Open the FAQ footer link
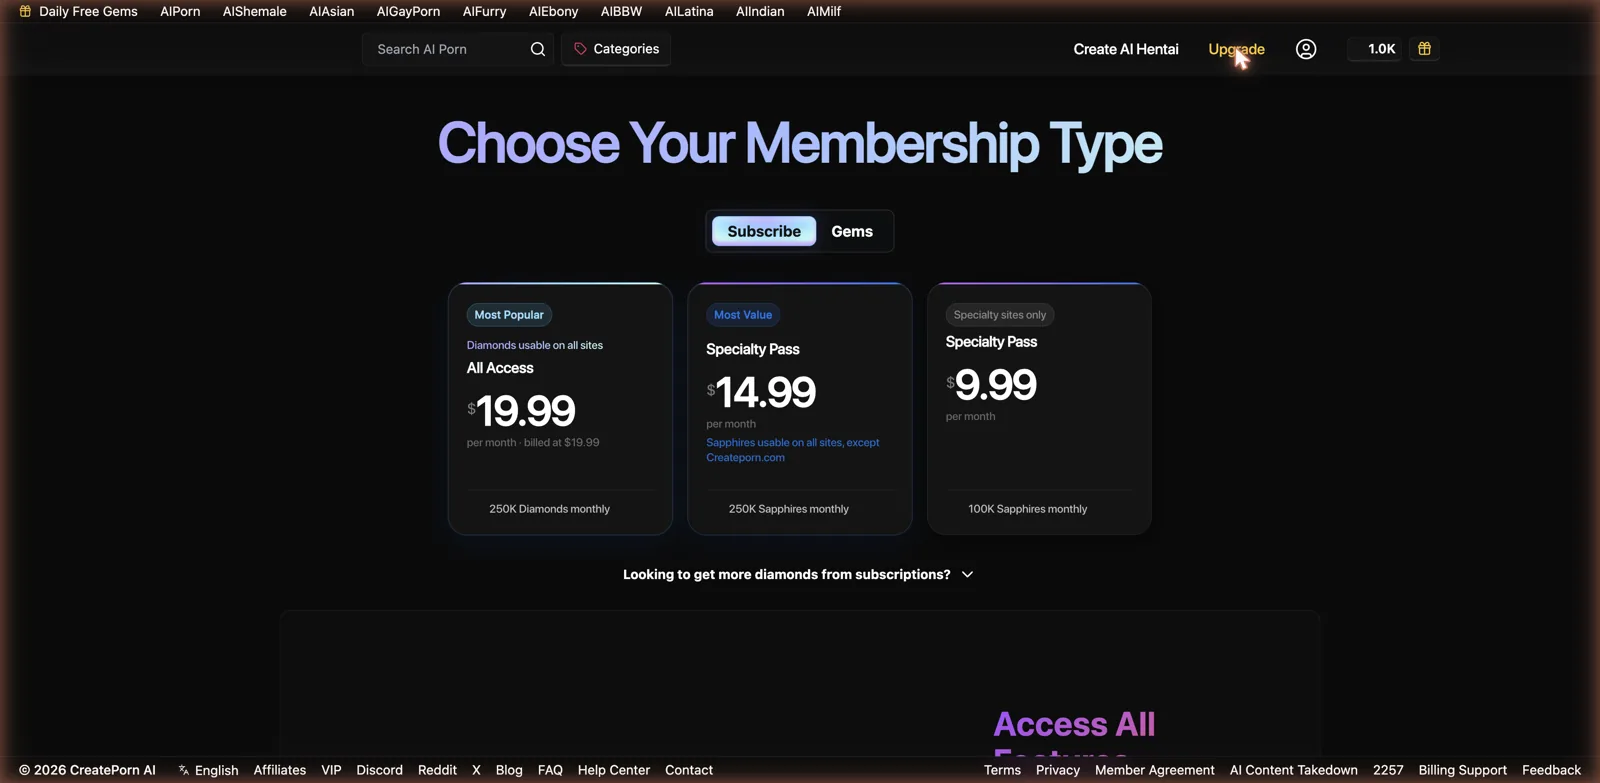Screen dimensions: 1600x783 coord(550,770)
